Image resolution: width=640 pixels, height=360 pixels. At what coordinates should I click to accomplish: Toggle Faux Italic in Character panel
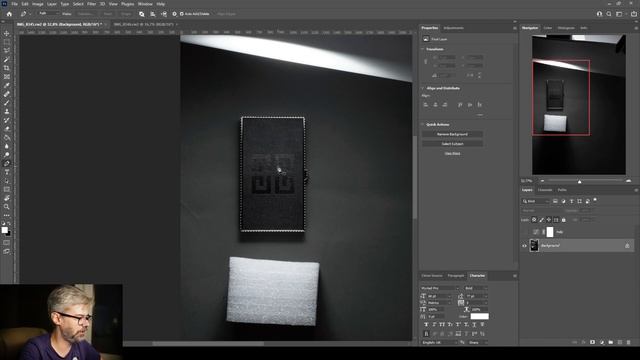point(434,324)
